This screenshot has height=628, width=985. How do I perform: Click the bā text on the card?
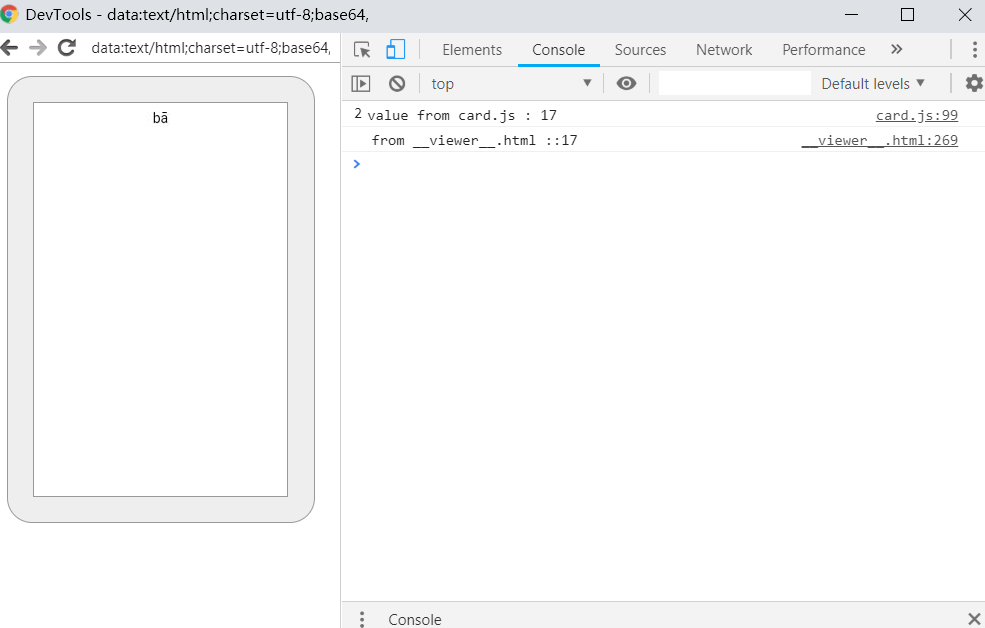[x=160, y=118]
